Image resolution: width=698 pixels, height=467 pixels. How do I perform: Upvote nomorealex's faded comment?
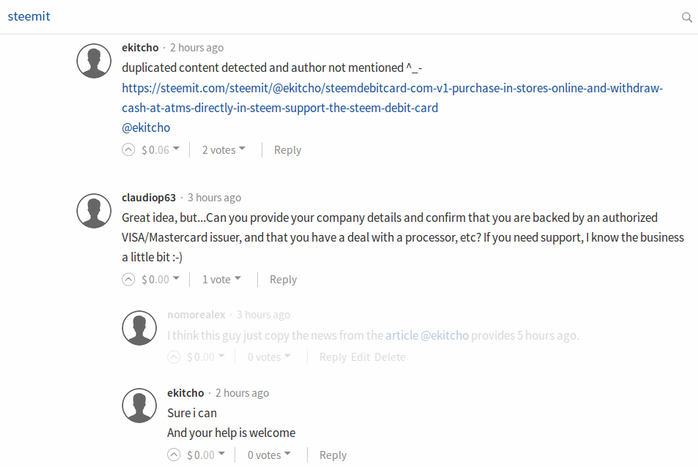(174, 357)
